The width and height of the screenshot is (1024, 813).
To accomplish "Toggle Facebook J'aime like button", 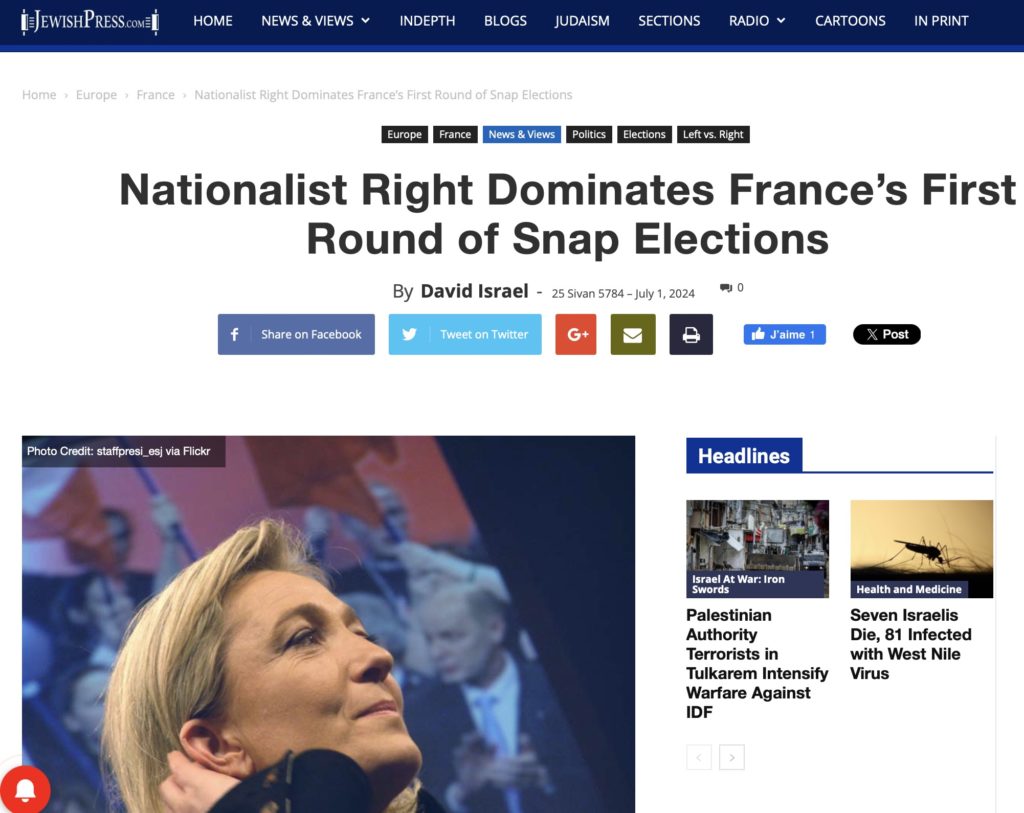I will pos(785,335).
